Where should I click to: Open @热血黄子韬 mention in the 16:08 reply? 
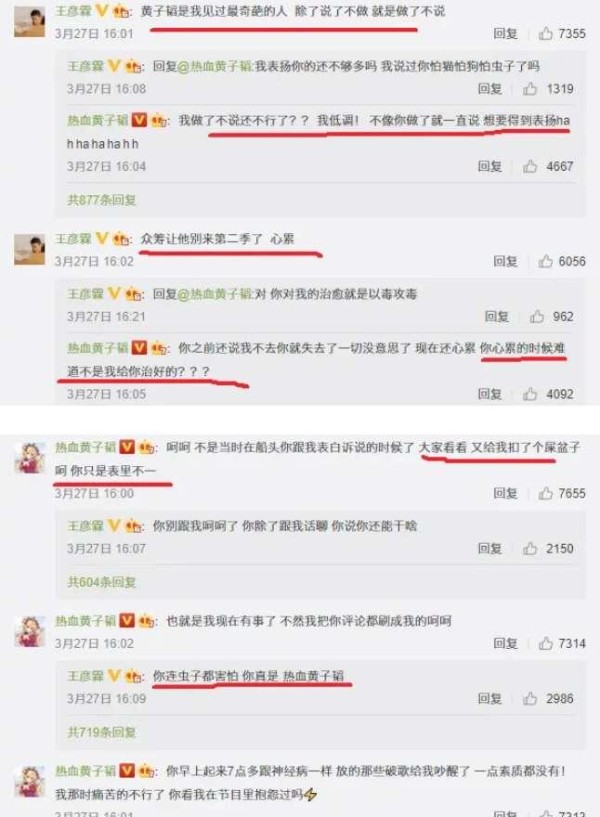(x=216, y=66)
